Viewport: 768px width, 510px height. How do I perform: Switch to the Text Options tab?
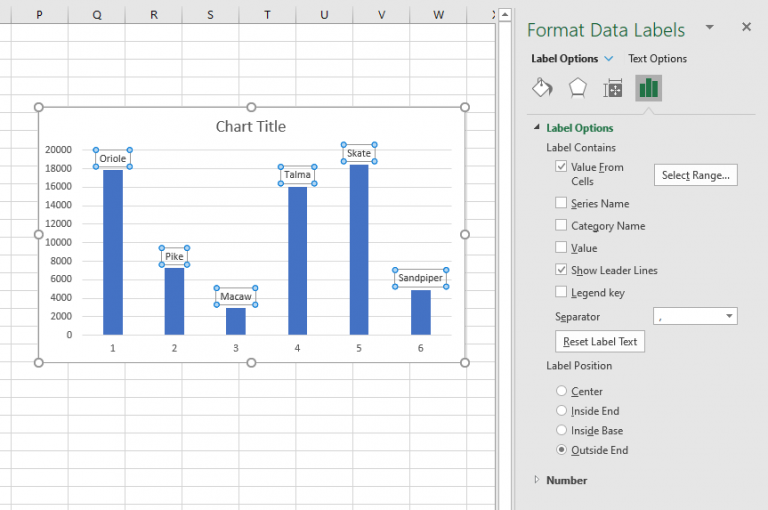(657, 59)
